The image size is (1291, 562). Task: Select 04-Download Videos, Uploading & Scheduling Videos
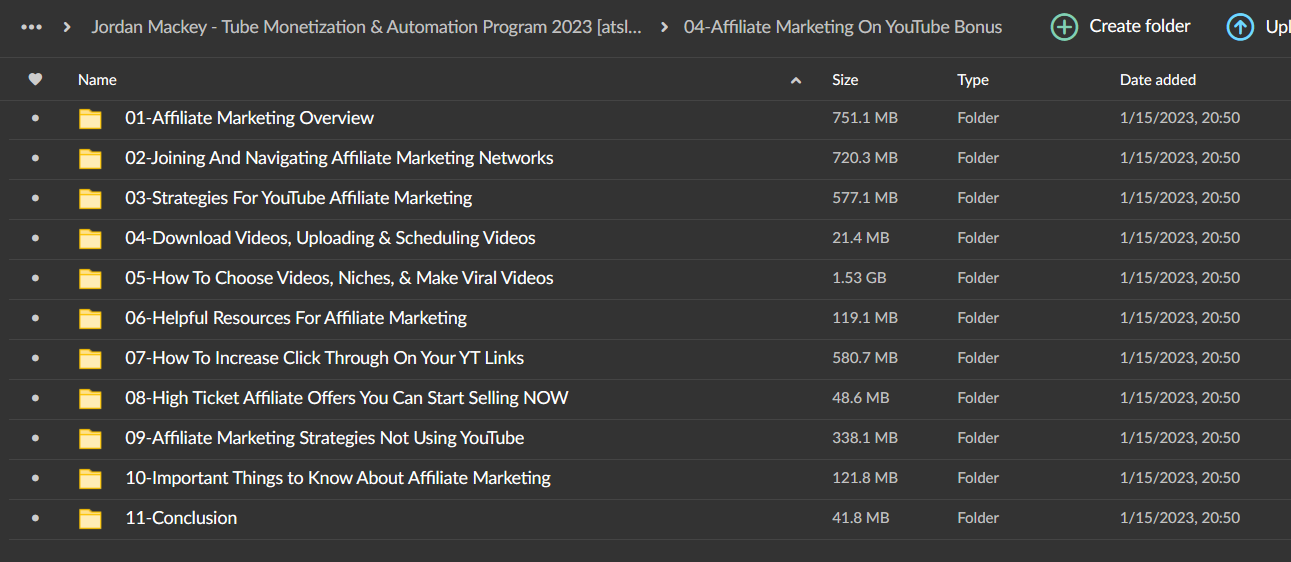[330, 238]
